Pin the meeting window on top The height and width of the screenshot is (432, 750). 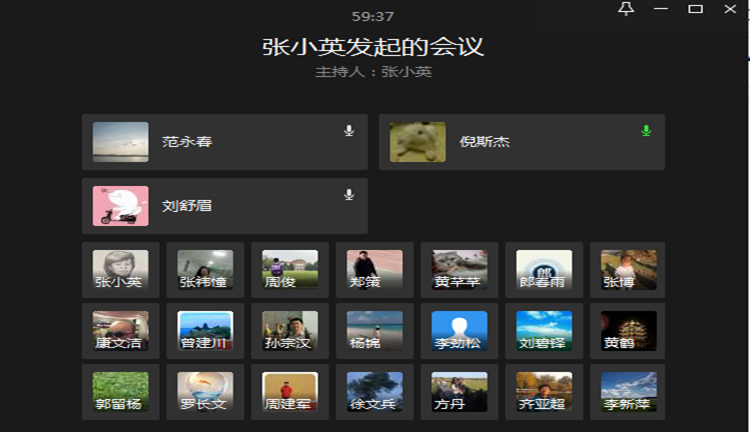click(x=626, y=9)
